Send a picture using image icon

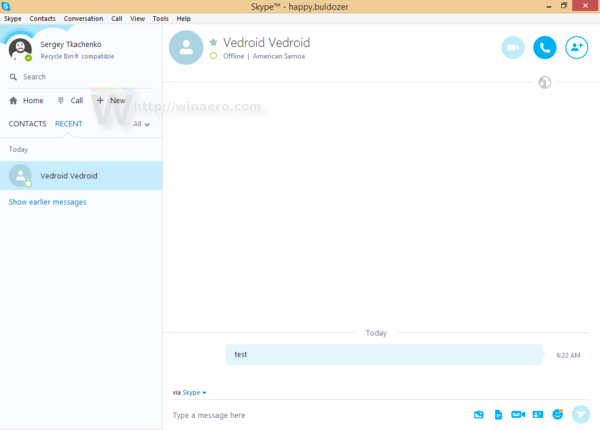478,414
